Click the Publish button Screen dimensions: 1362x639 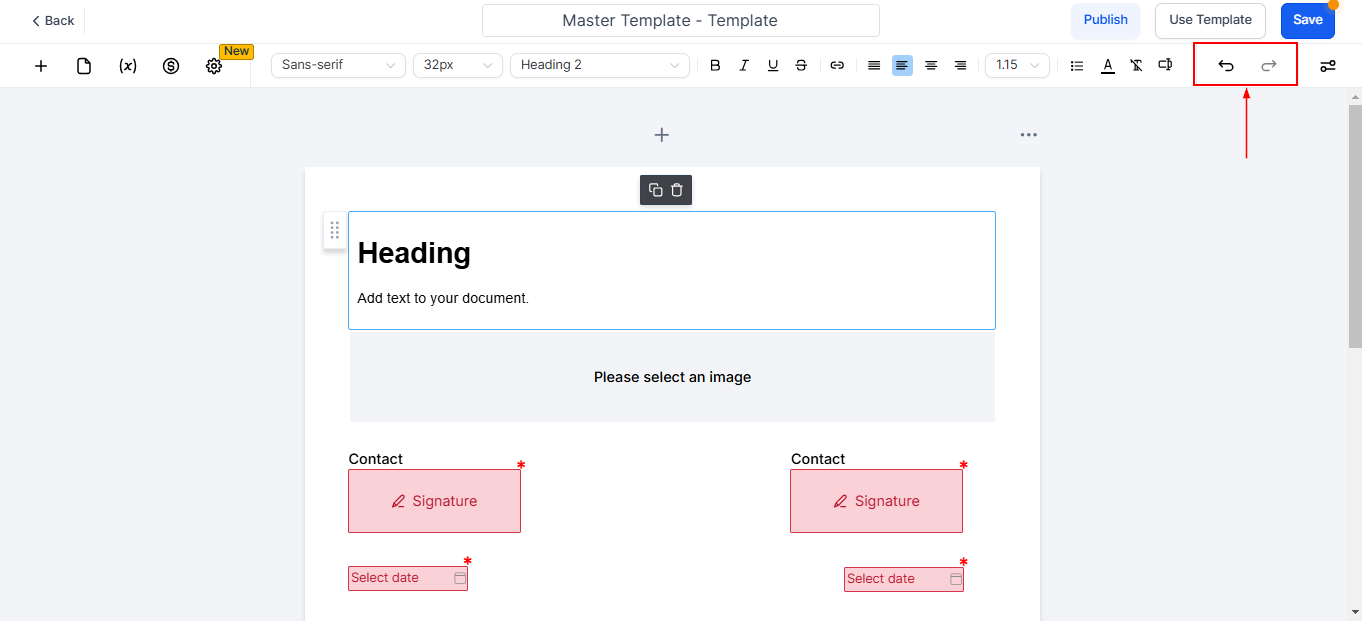(x=1105, y=20)
